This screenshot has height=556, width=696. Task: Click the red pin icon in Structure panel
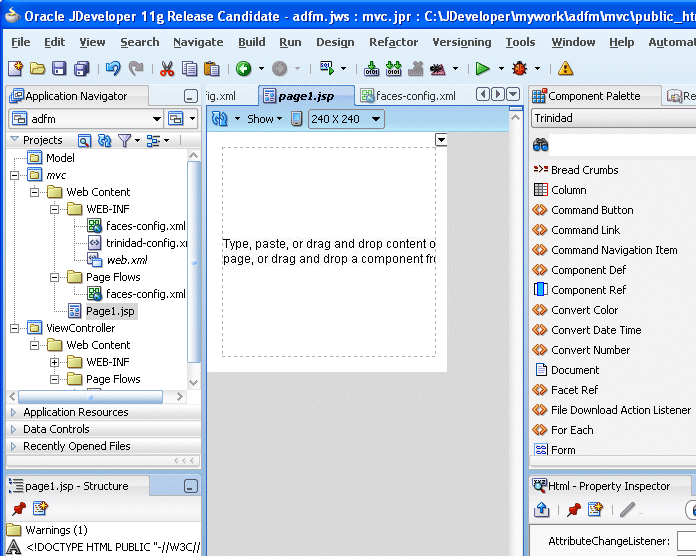click(x=19, y=509)
